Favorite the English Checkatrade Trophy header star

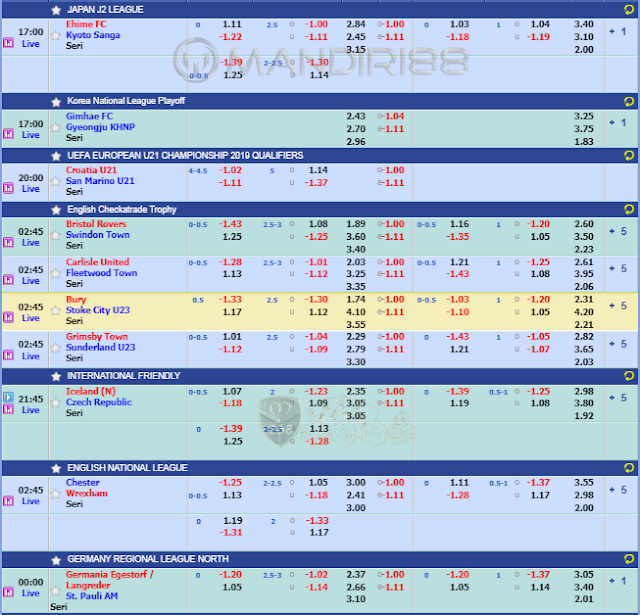point(56,210)
